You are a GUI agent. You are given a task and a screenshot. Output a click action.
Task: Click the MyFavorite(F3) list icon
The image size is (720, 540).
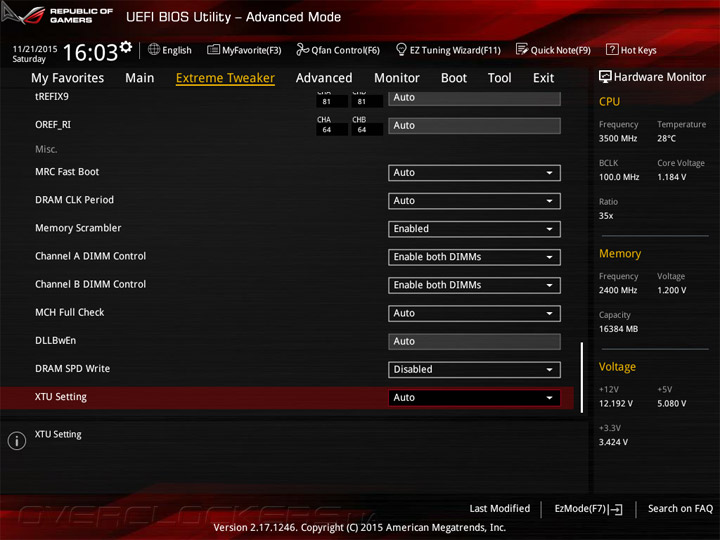tap(213, 49)
